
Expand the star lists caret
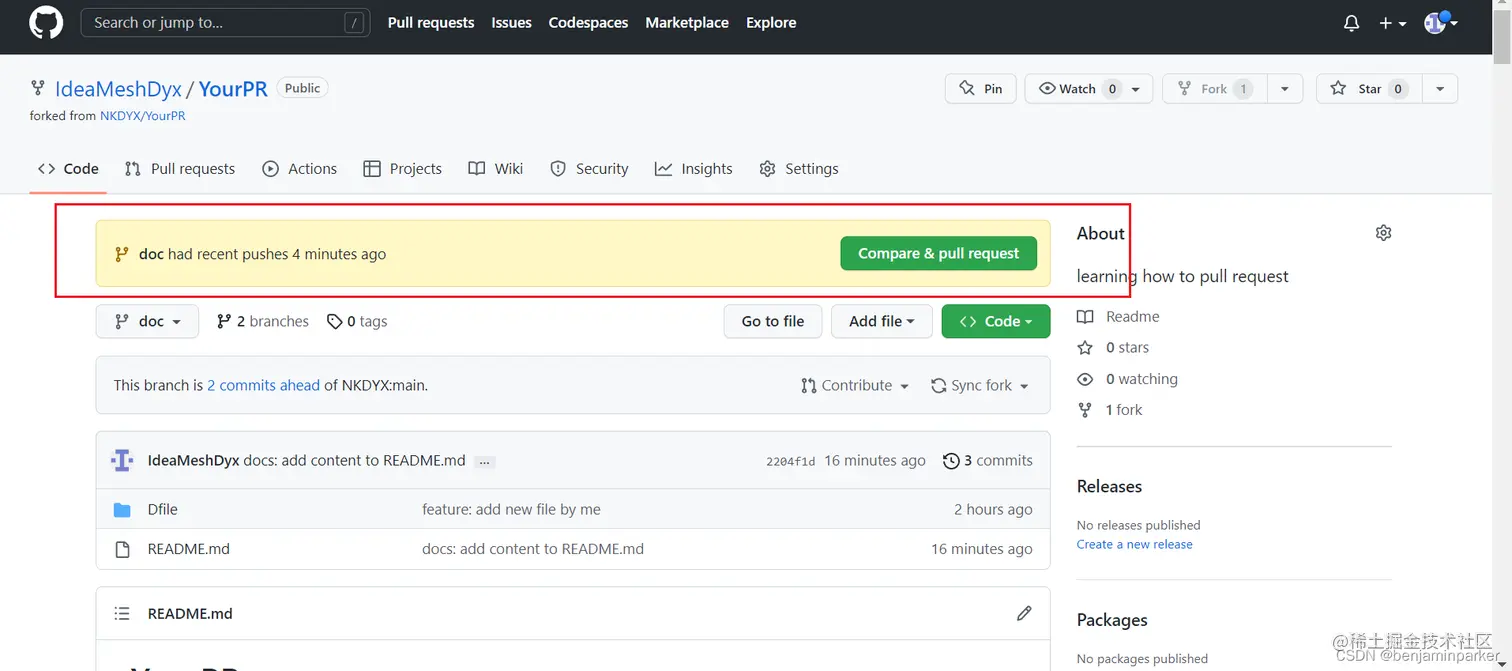[x=1440, y=88]
